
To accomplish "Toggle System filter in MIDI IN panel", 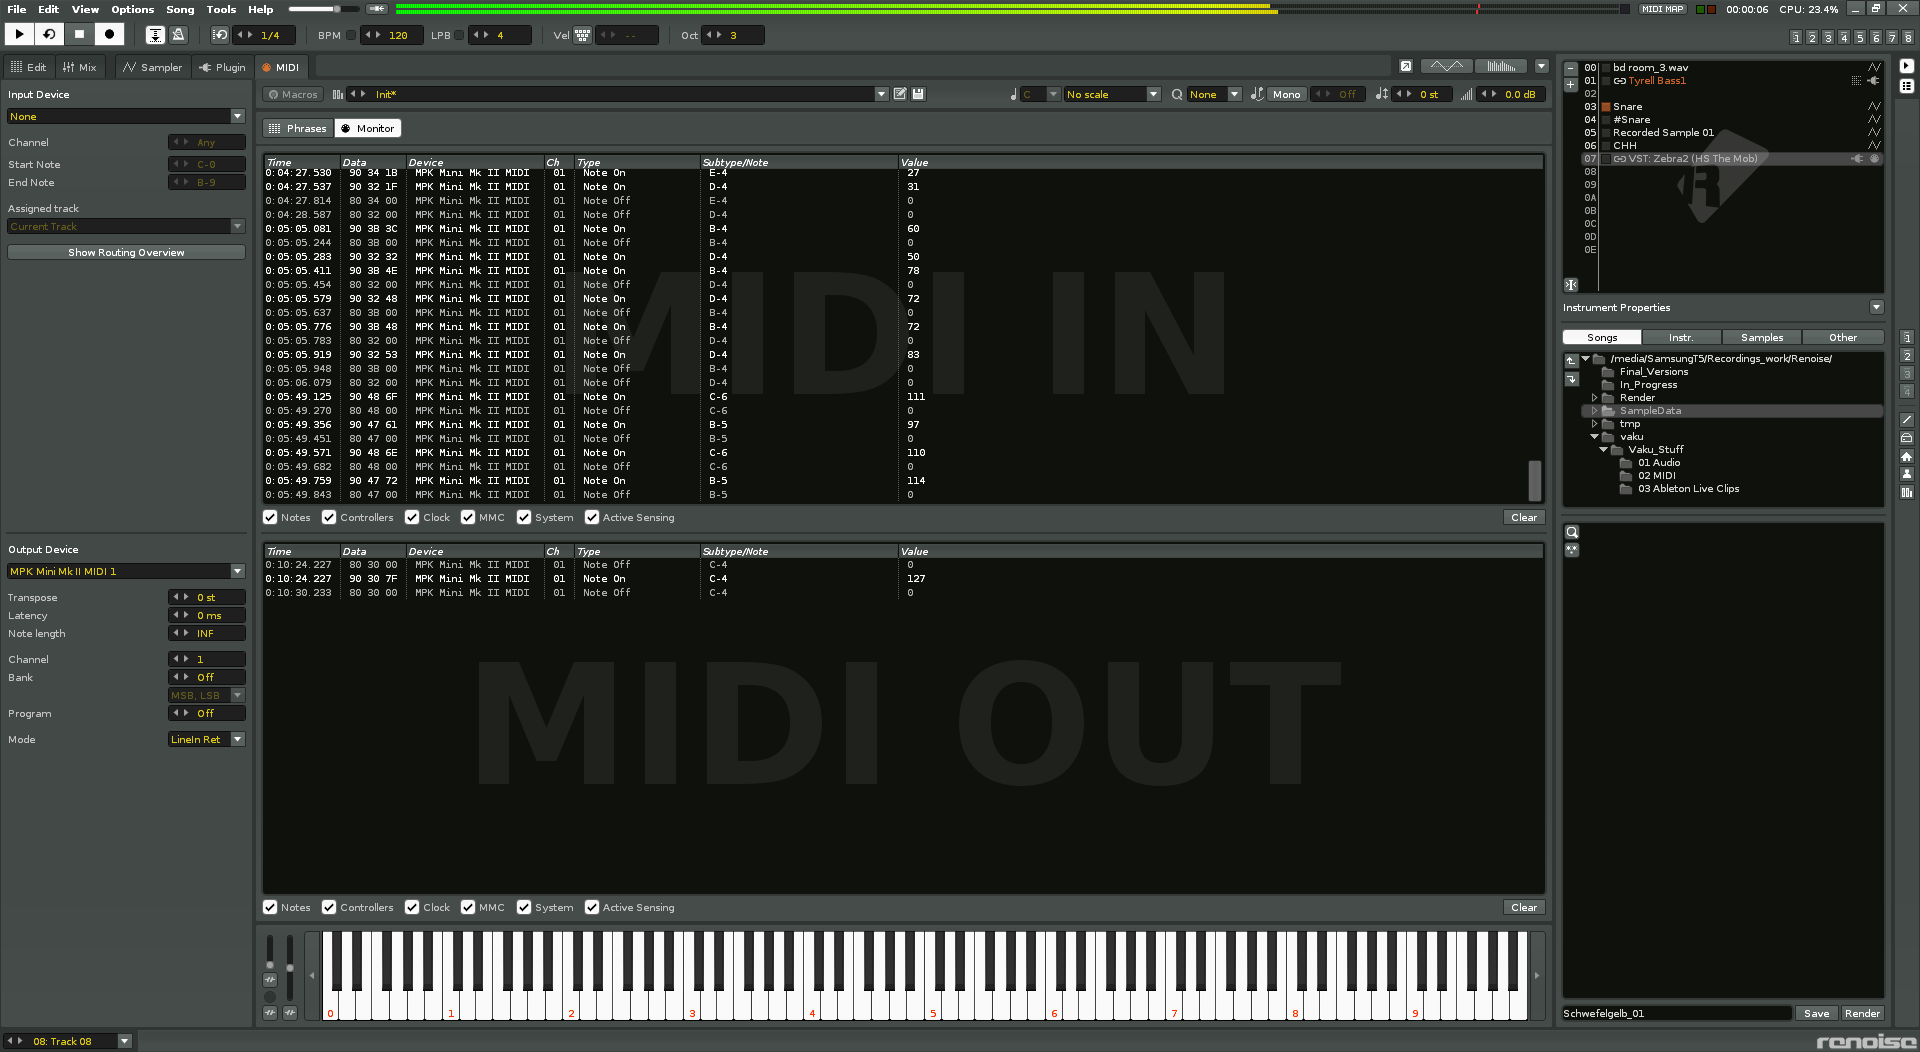I will [x=524, y=517].
